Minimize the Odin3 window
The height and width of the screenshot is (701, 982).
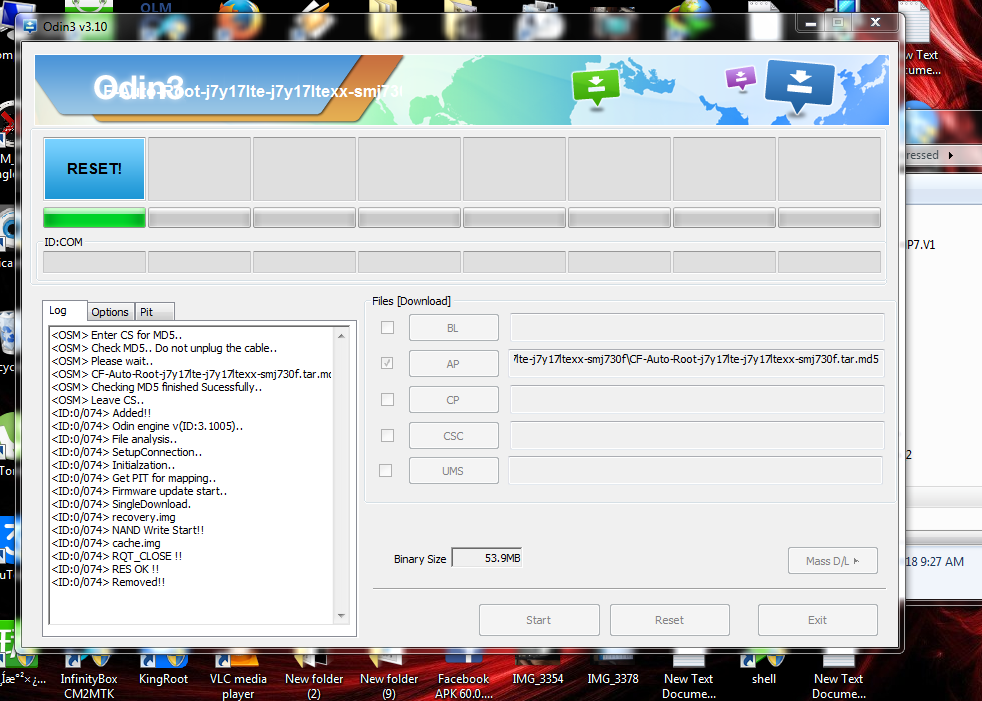(x=810, y=23)
